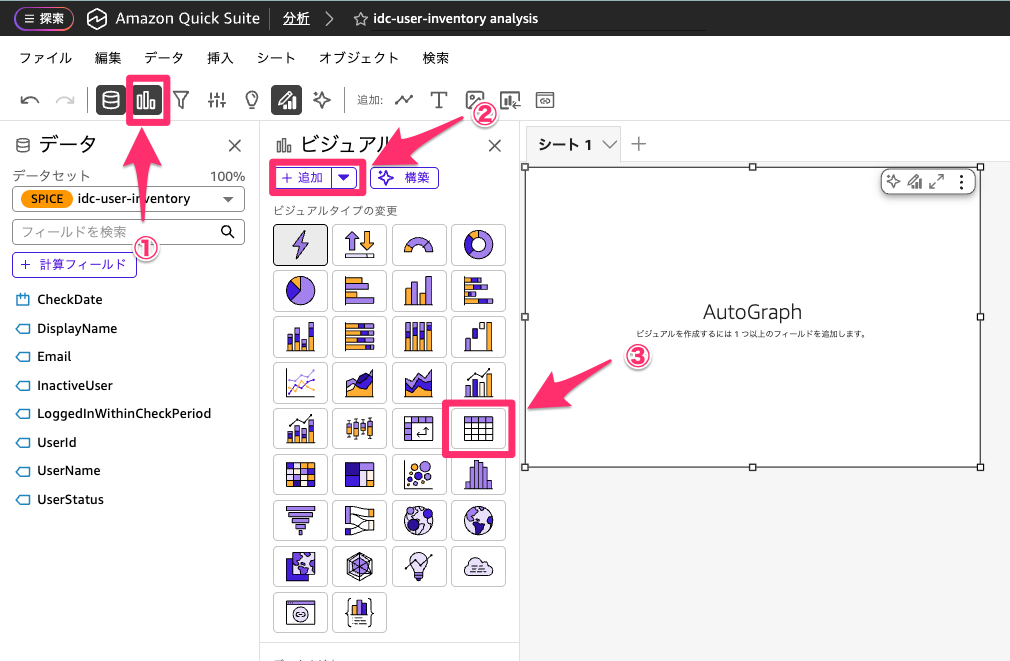
Task: Click the 構築 sparkle button
Action: click(404, 177)
